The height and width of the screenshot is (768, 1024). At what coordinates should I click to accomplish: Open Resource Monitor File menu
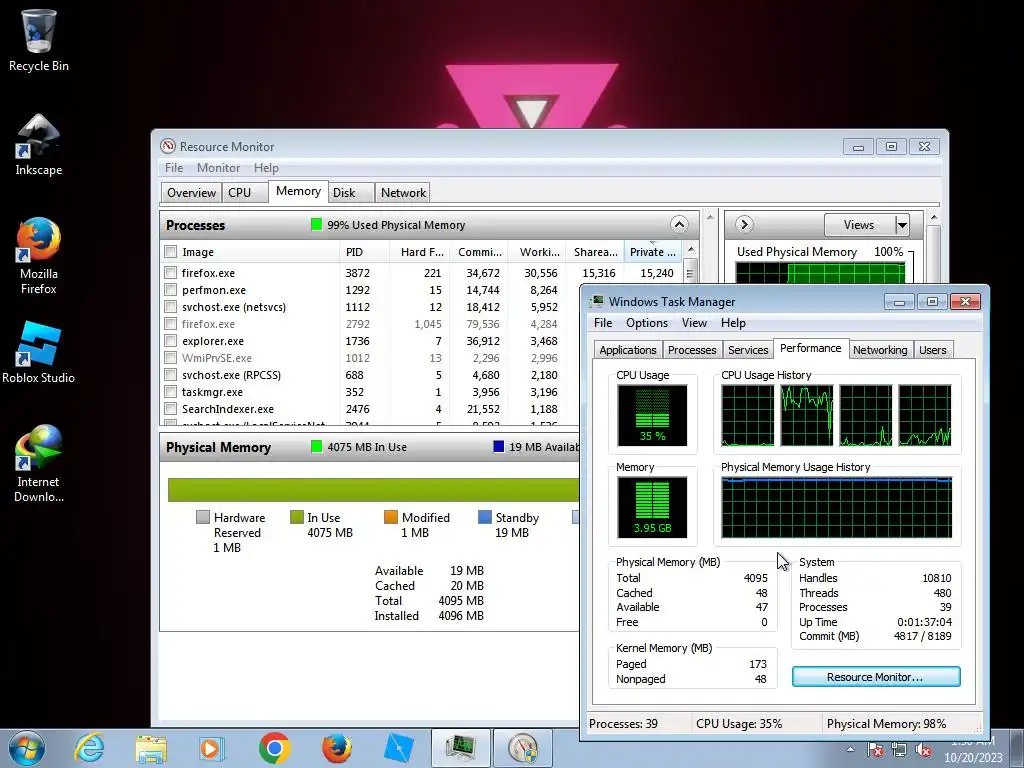(174, 168)
